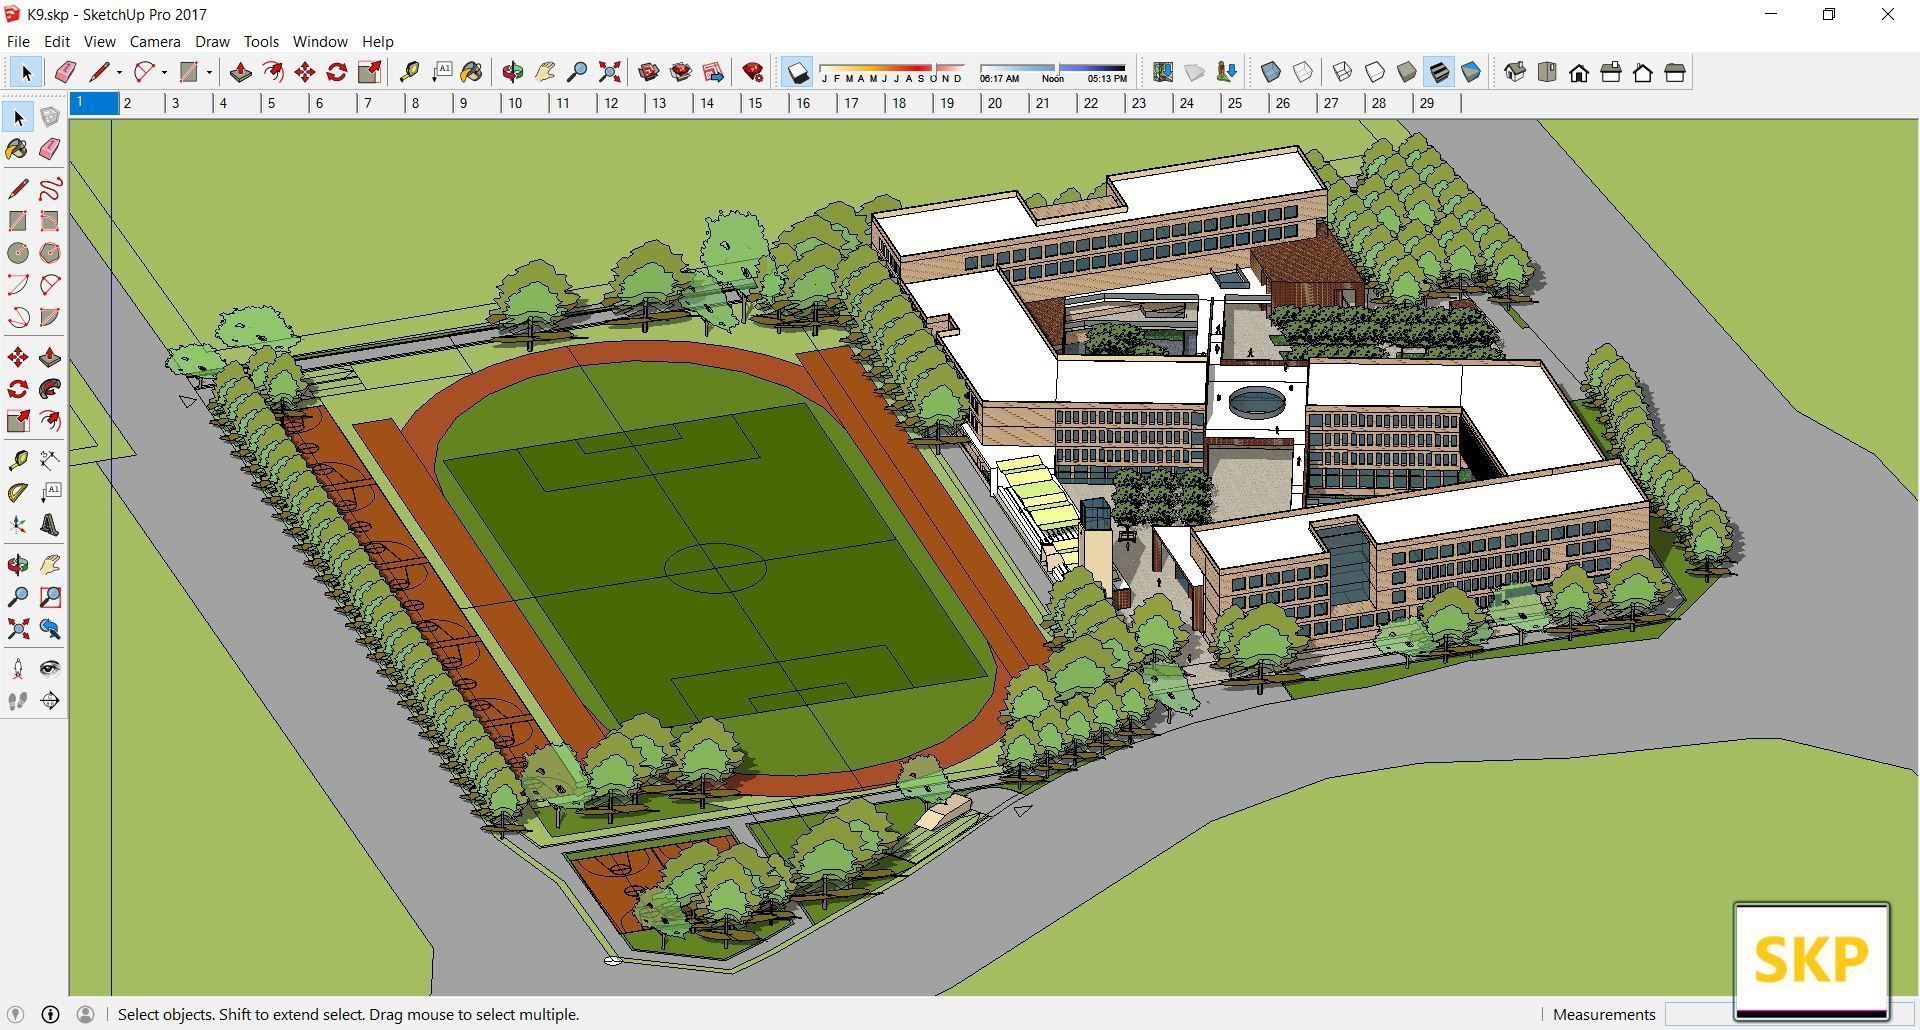
Task: Activate the Rotate tool in top toolbar
Action: tap(337, 72)
